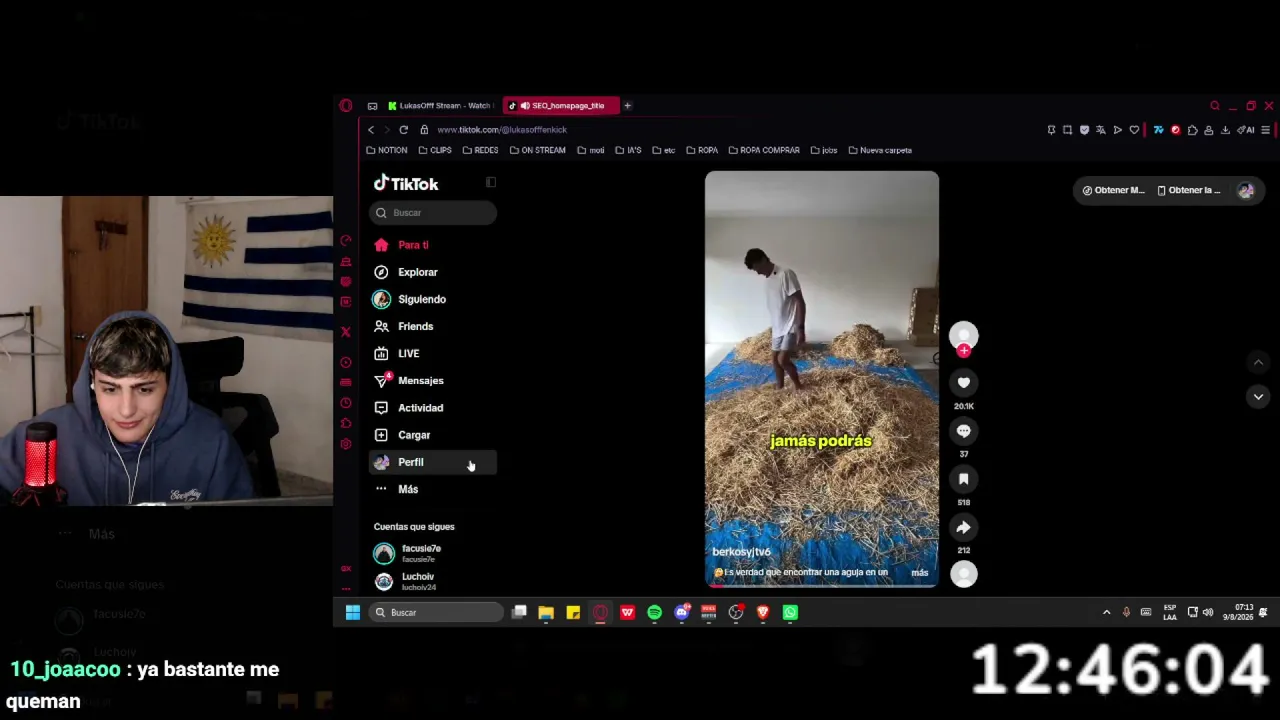The width and height of the screenshot is (1280, 720).
Task: Click the TikTok search field
Action: coord(433,212)
